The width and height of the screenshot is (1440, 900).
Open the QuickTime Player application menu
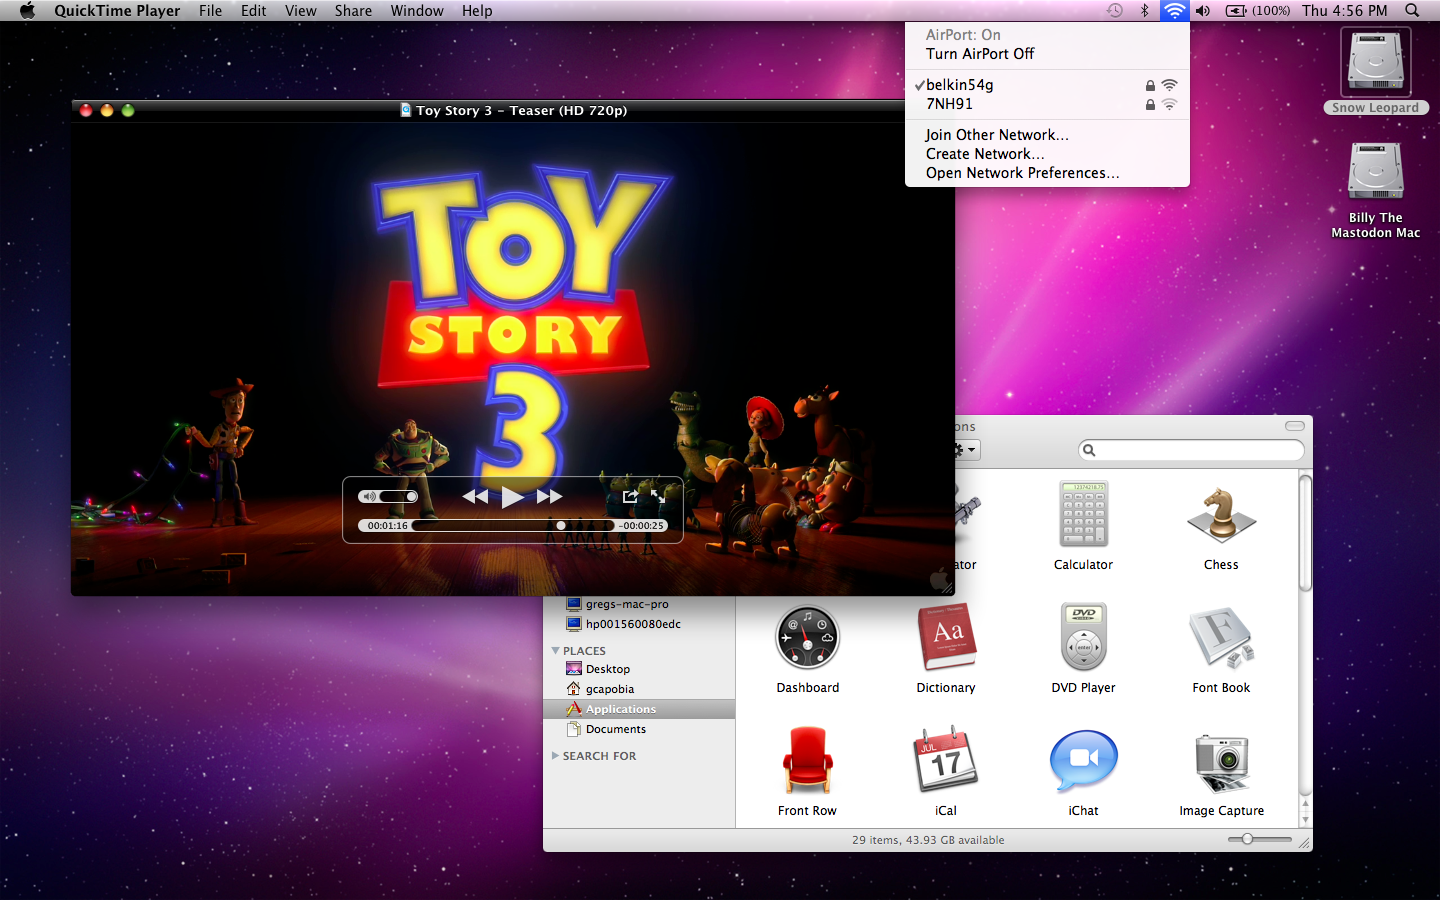[117, 10]
